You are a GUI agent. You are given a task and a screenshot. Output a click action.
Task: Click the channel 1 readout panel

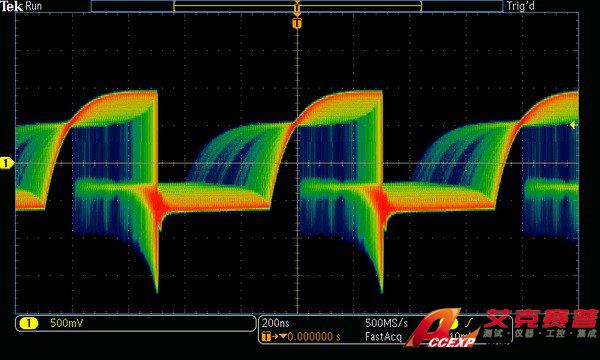pos(135,324)
